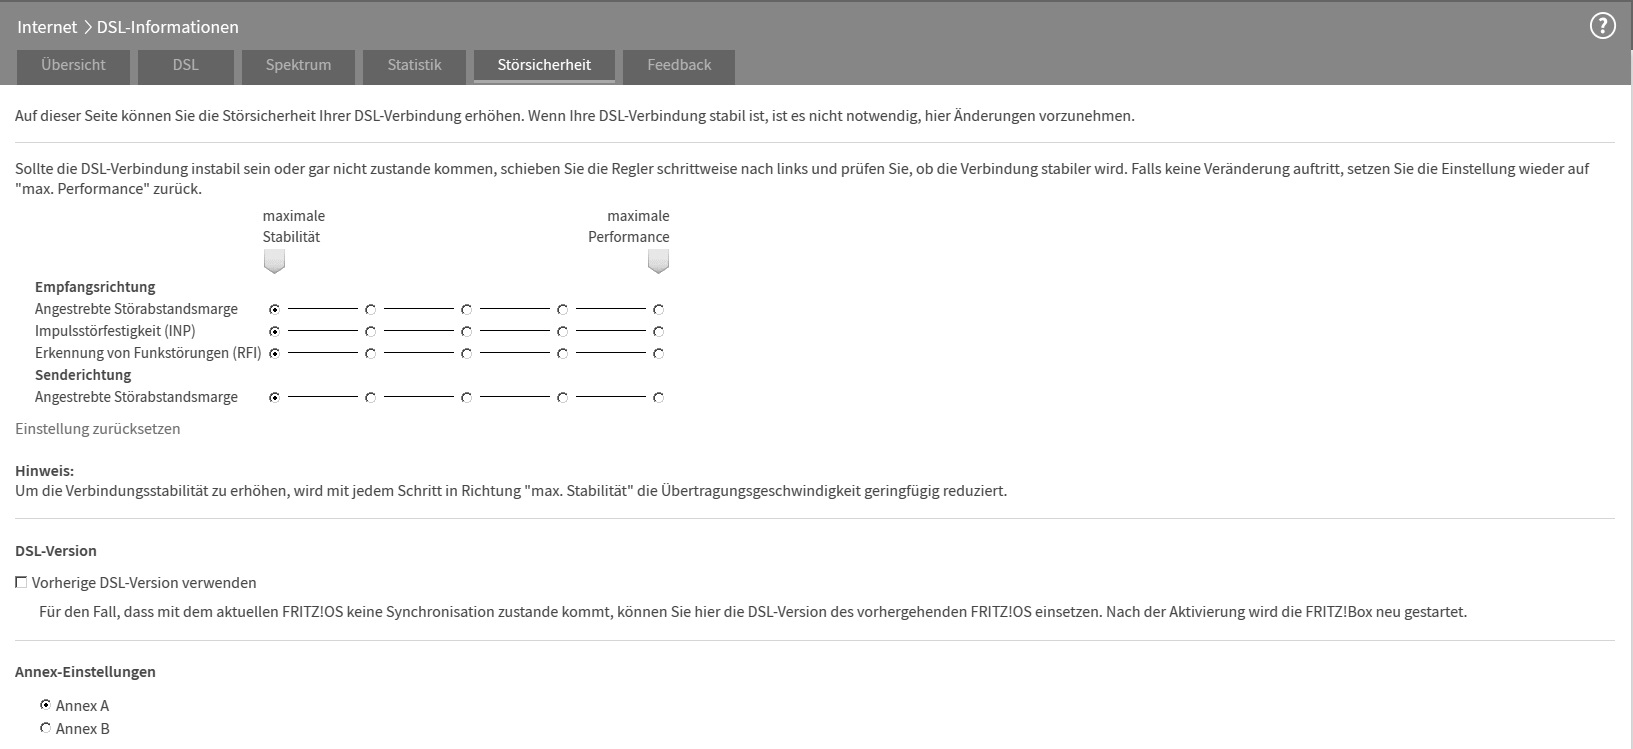
Task: Set Senderichtung Störabstandsmarge to fourth position
Action: tap(562, 397)
